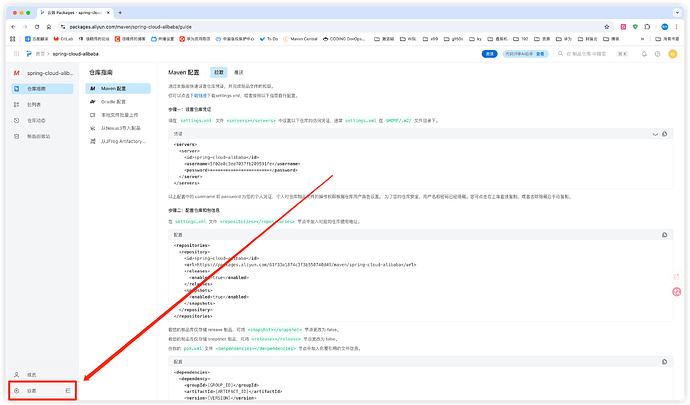
Task: Open the g150s bookmark folder
Action: [453, 39]
